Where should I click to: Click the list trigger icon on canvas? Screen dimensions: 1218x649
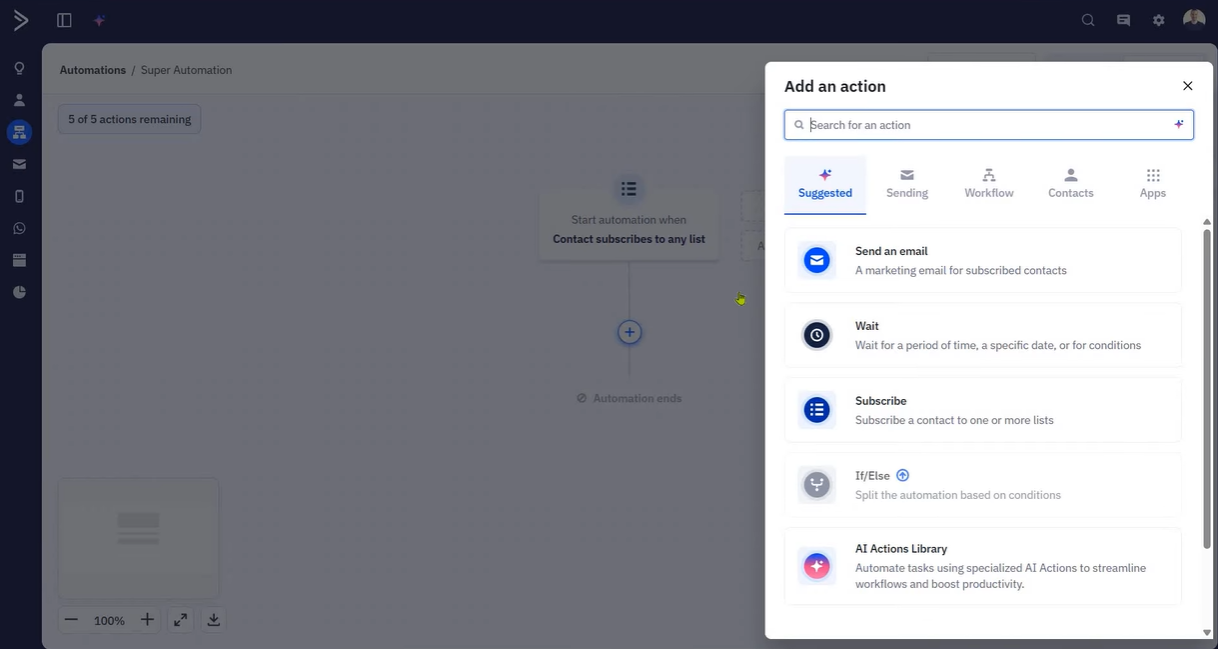628,188
